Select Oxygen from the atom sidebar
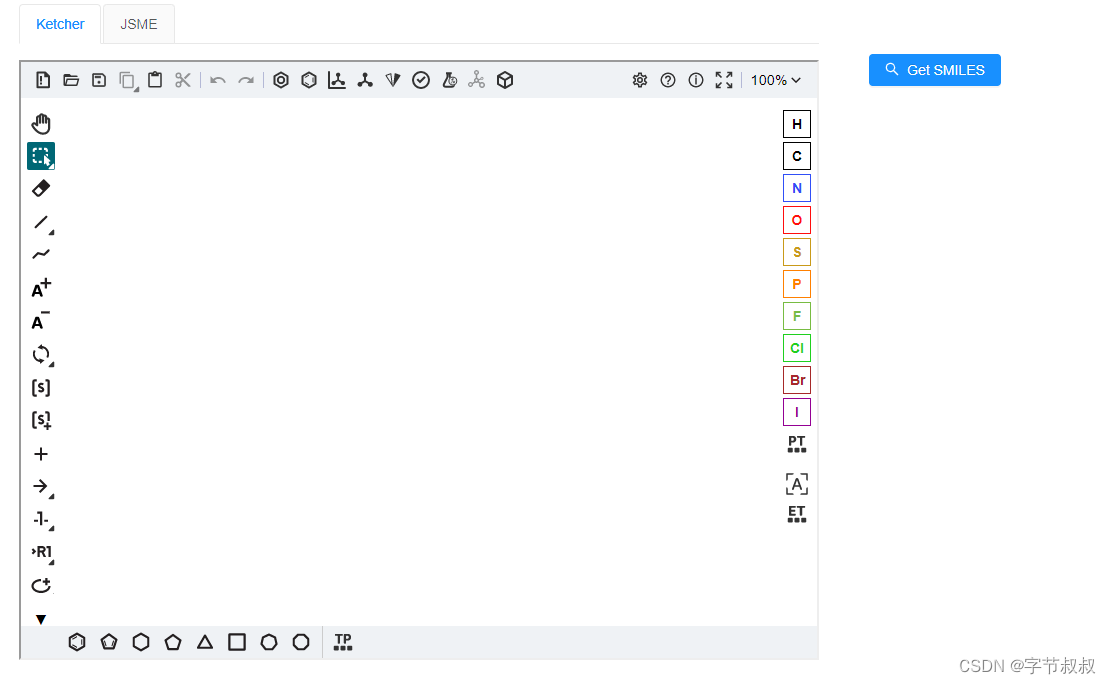This screenshot has width=1111, height=684. (796, 219)
